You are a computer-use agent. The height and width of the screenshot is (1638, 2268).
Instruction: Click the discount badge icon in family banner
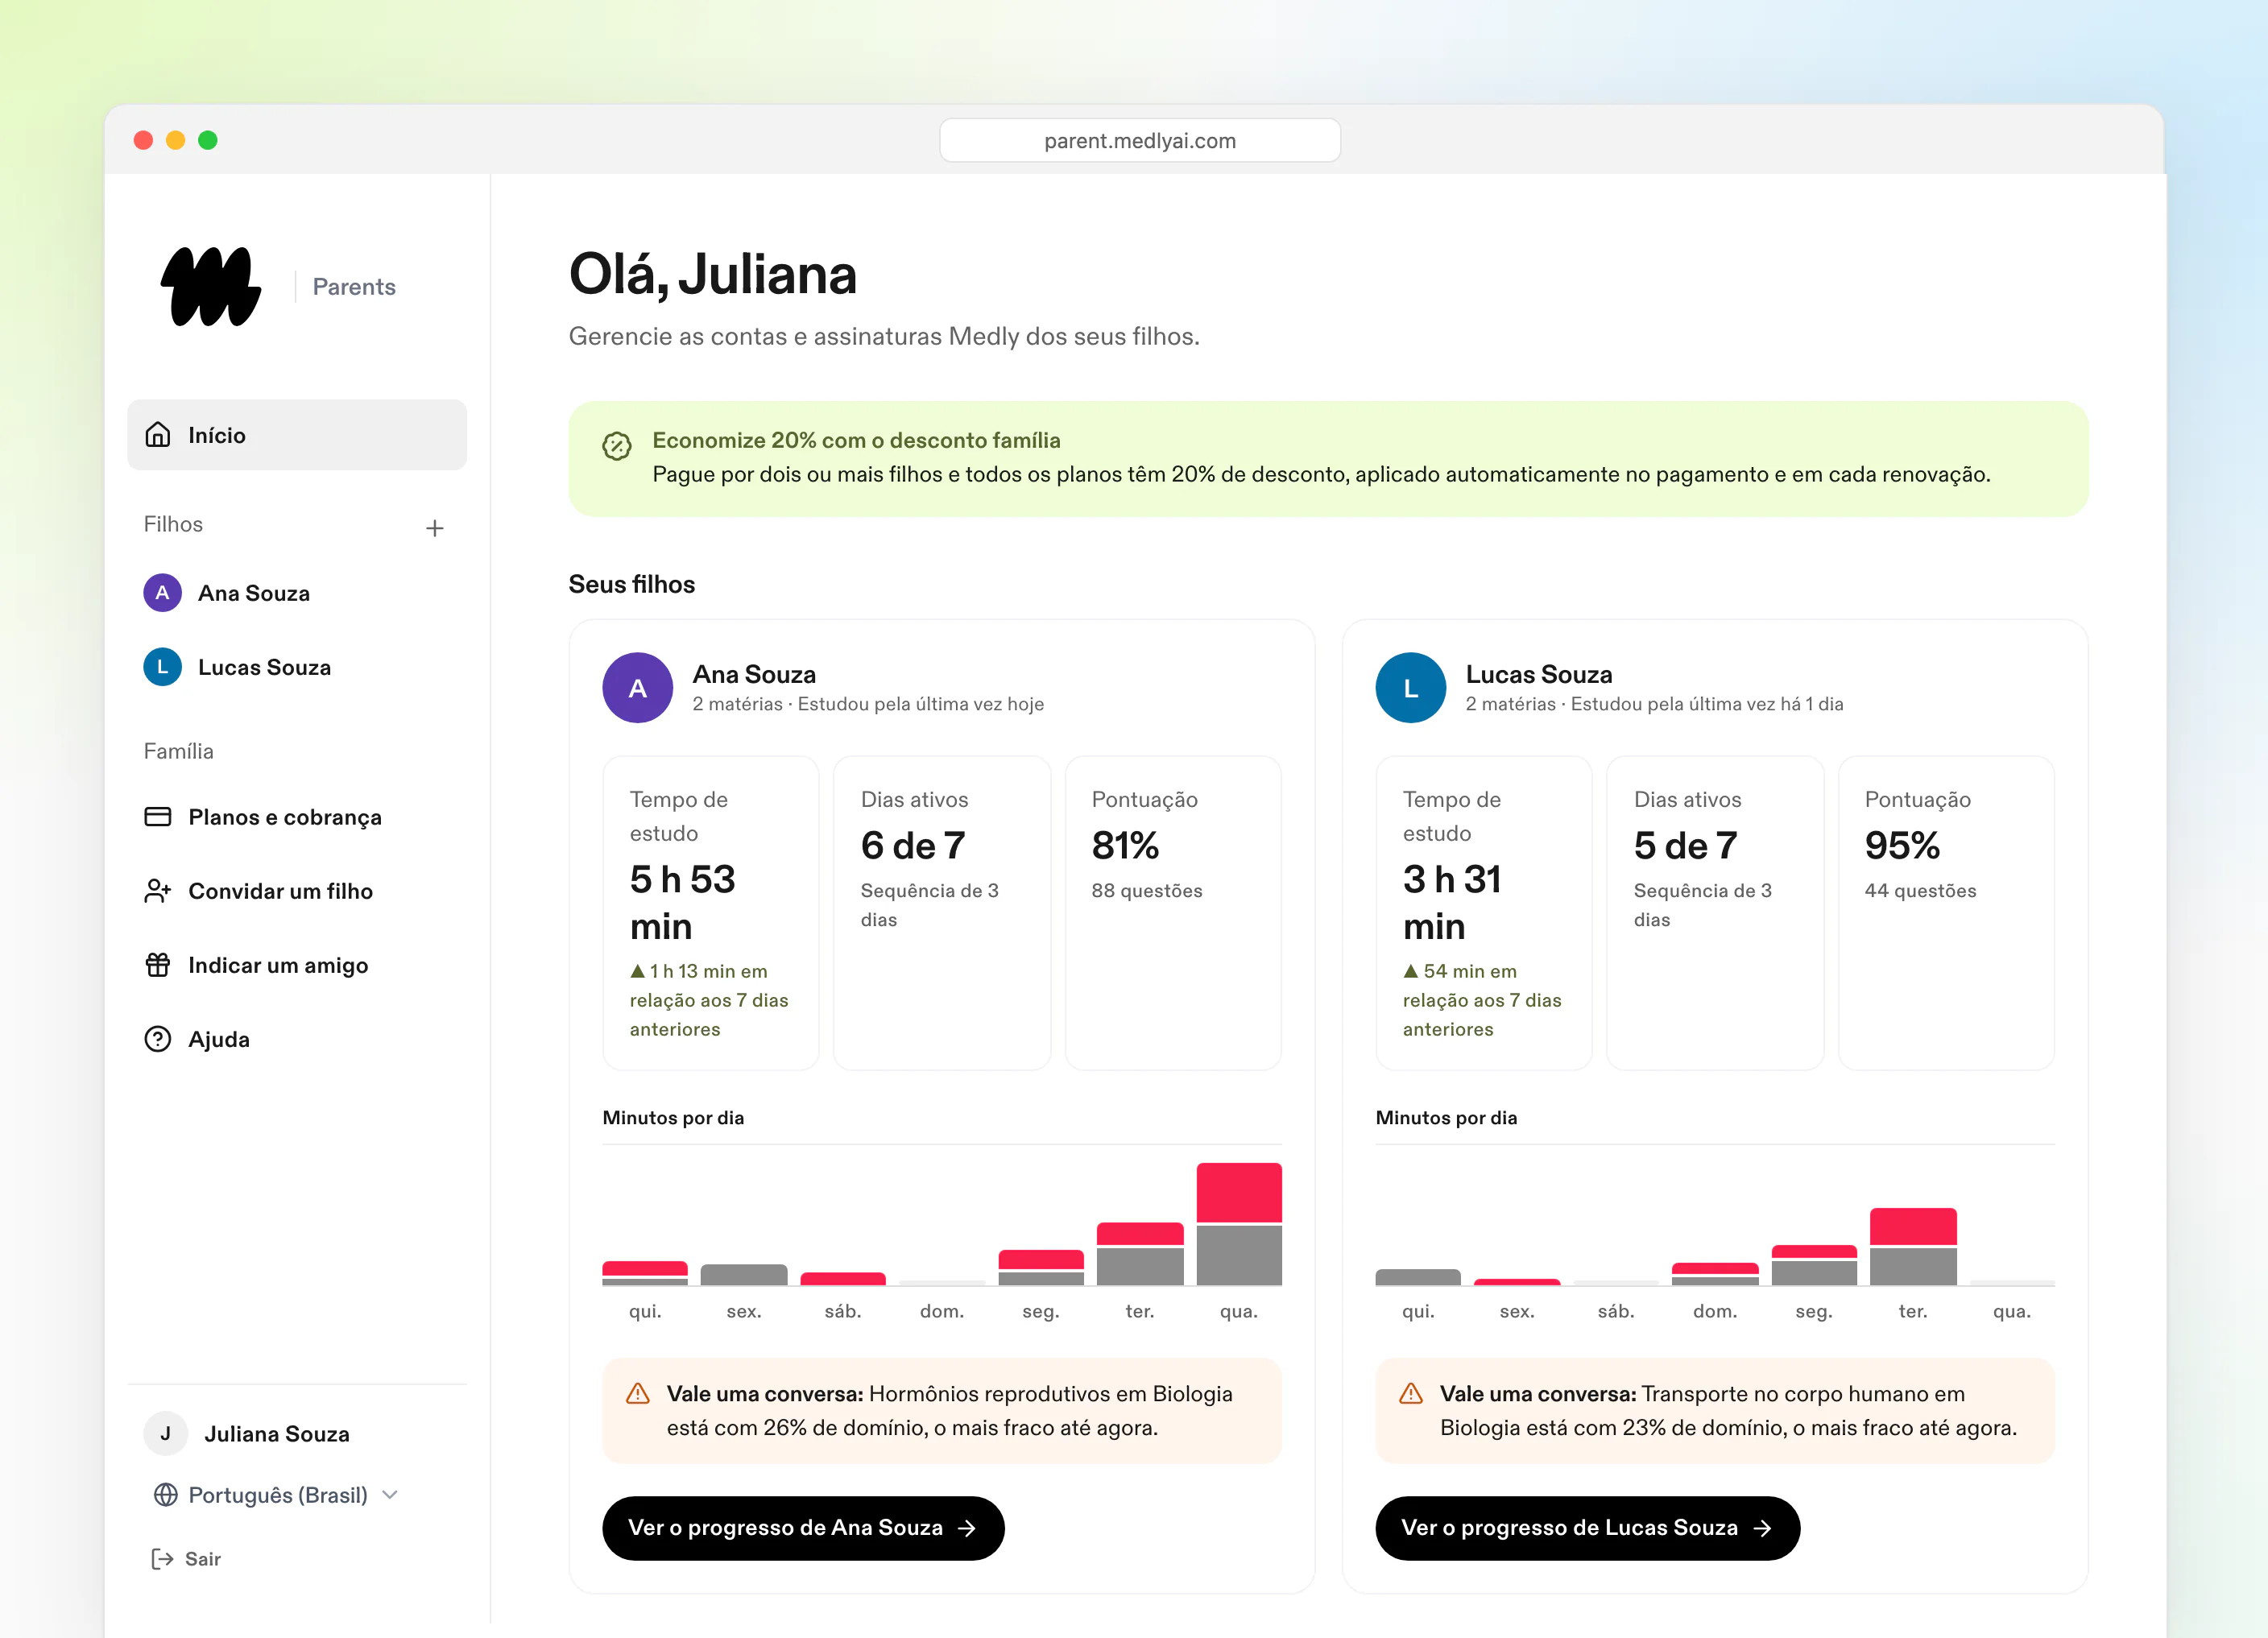617,446
